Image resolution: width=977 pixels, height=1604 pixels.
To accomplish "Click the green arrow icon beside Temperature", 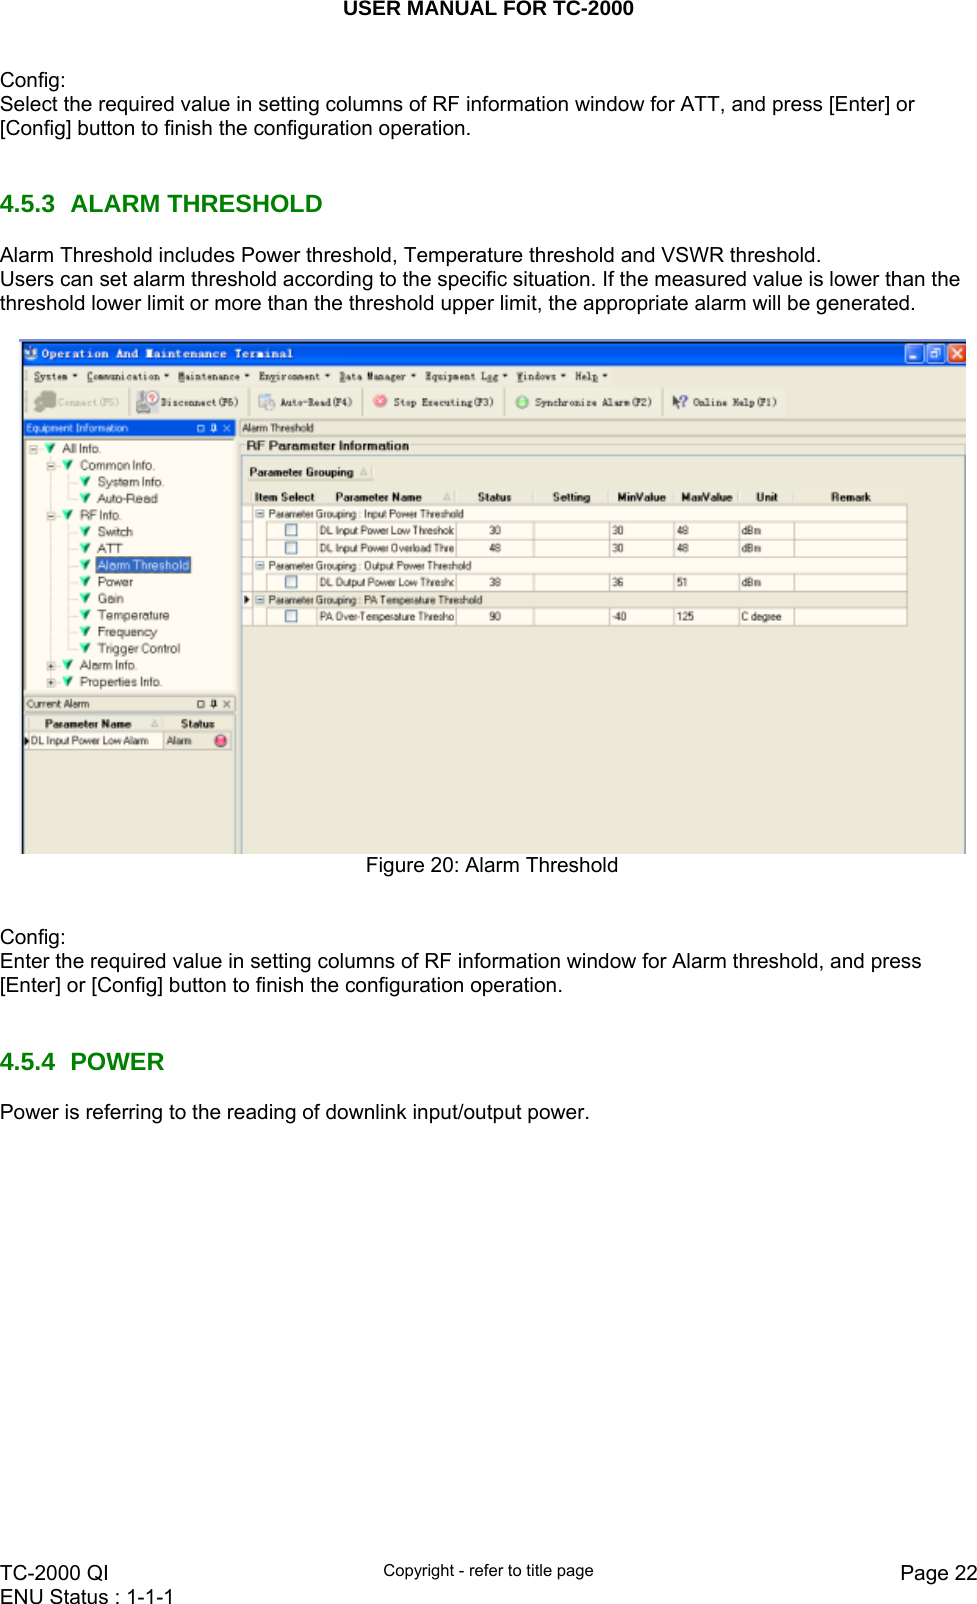I will click(85, 615).
